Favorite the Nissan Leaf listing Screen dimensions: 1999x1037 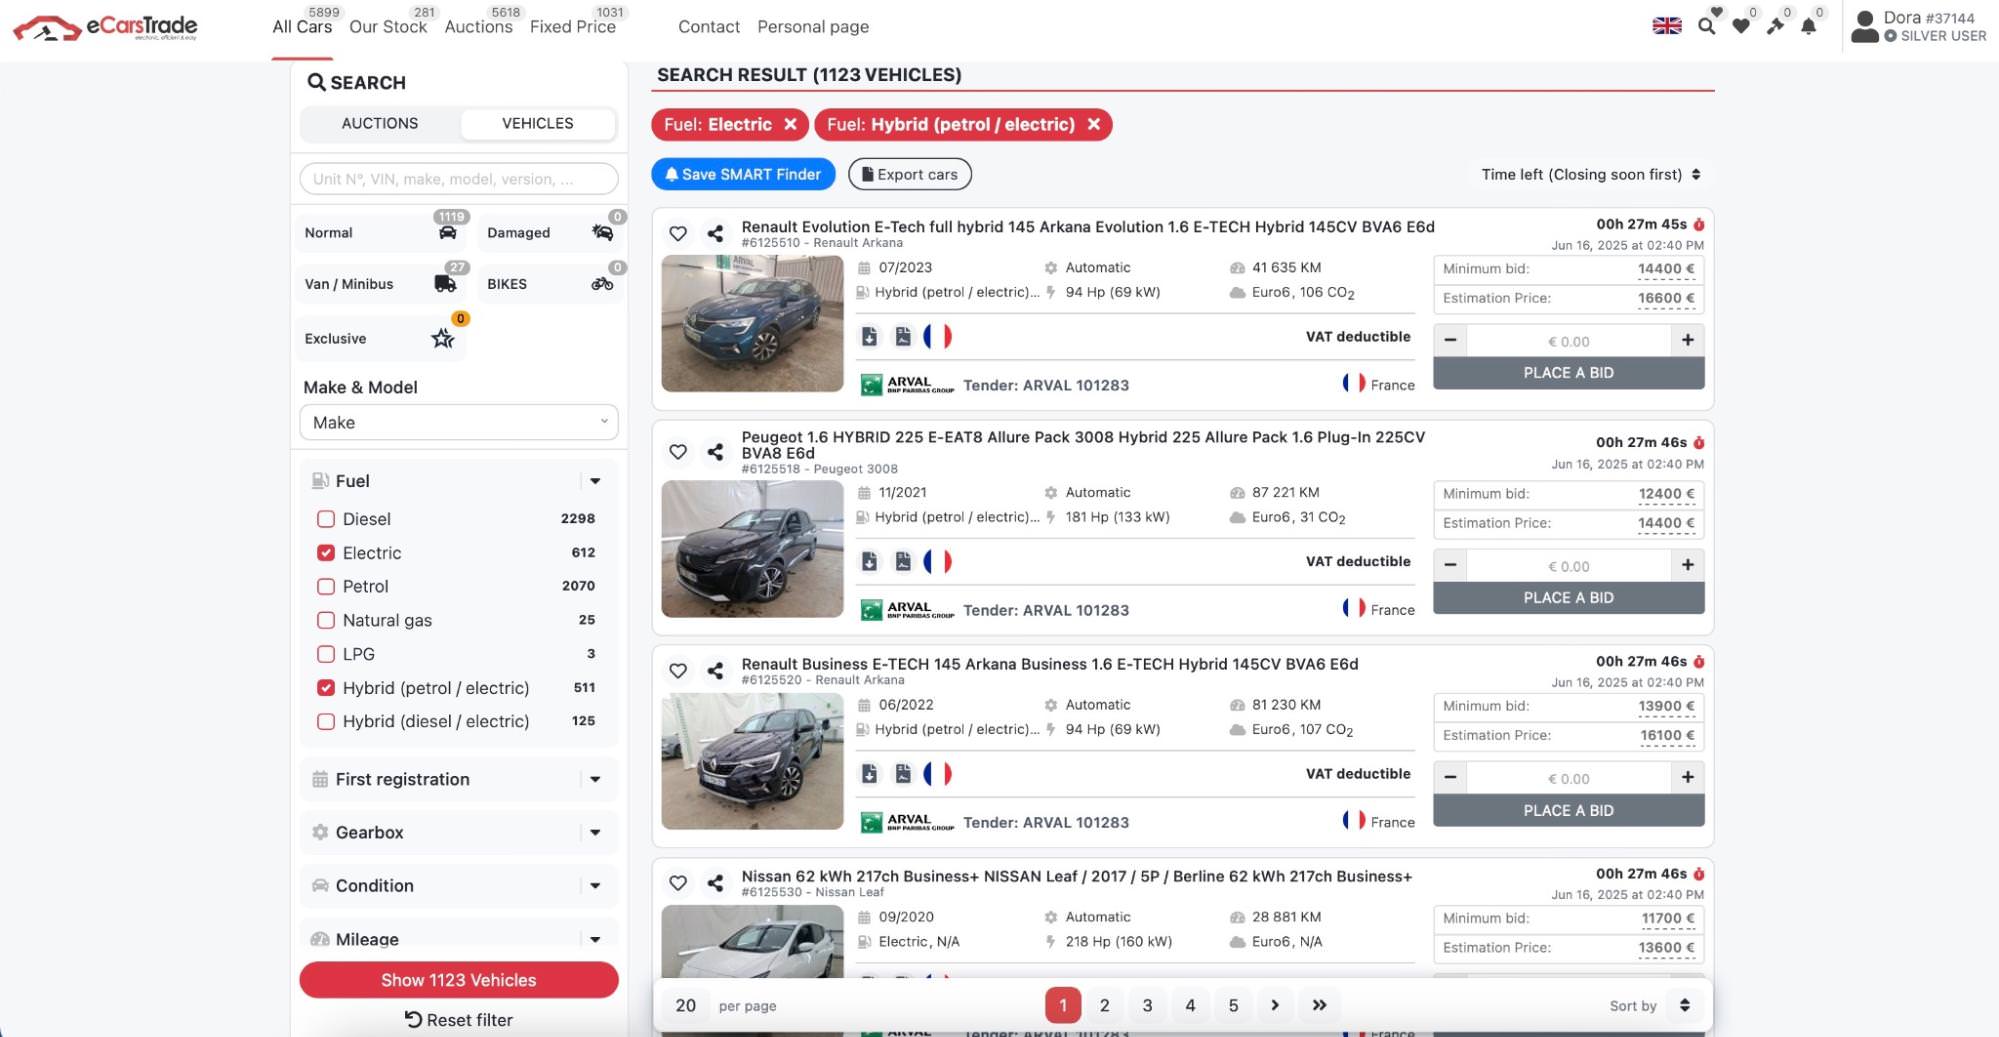[x=678, y=882]
